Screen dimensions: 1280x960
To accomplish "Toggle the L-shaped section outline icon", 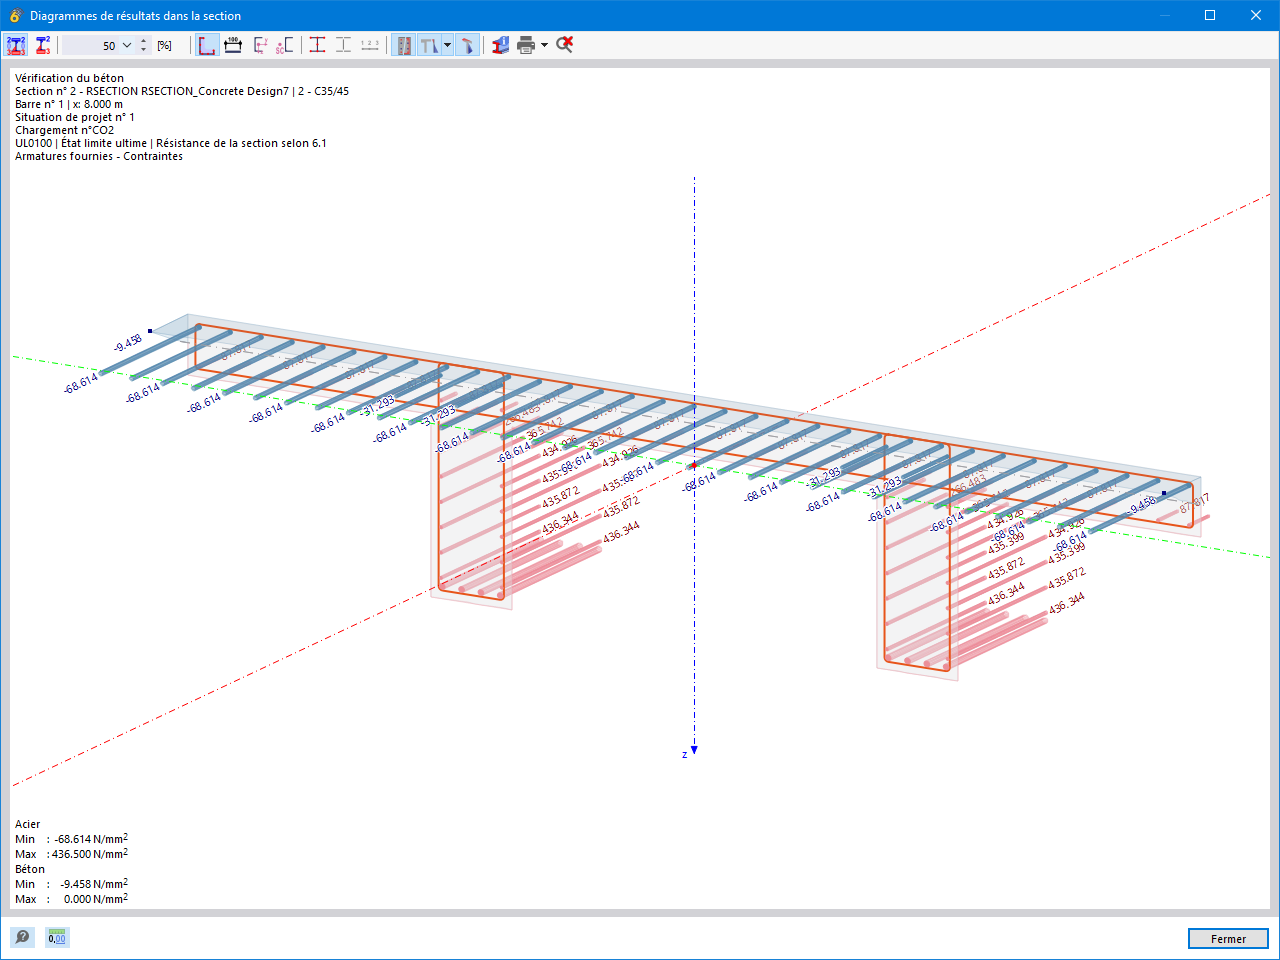I will tap(207, 45).
